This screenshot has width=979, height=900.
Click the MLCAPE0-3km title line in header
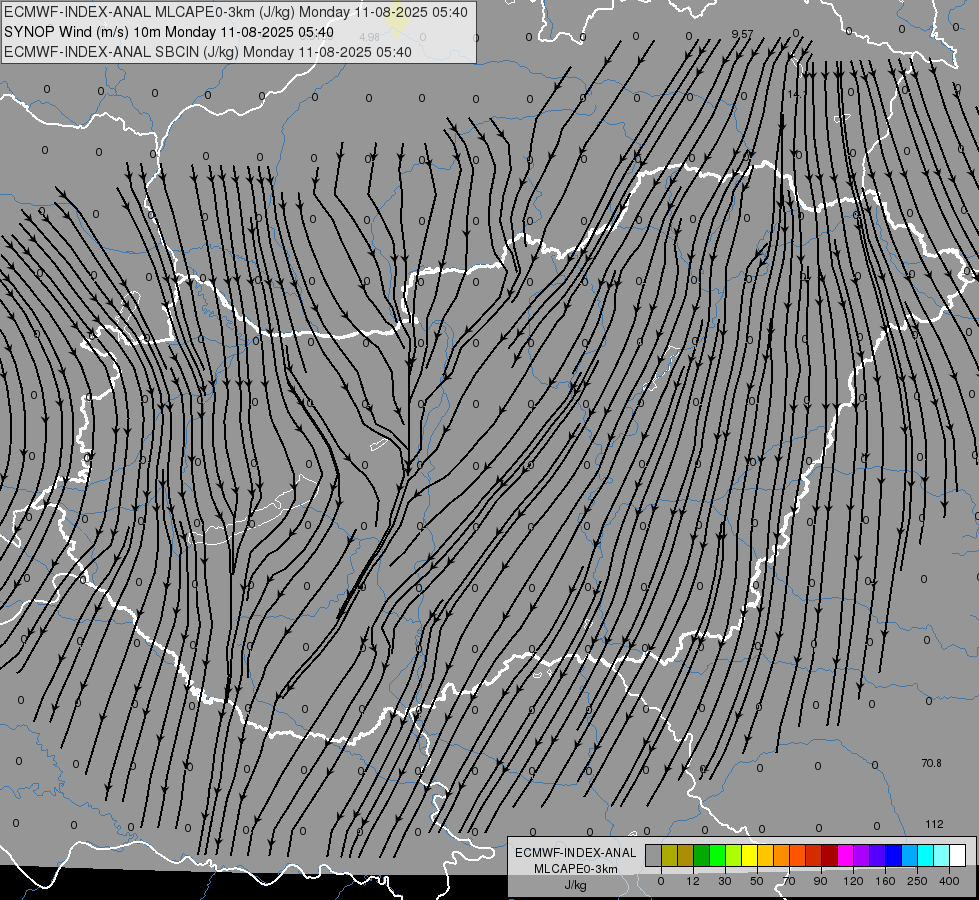tap(235, 12)
